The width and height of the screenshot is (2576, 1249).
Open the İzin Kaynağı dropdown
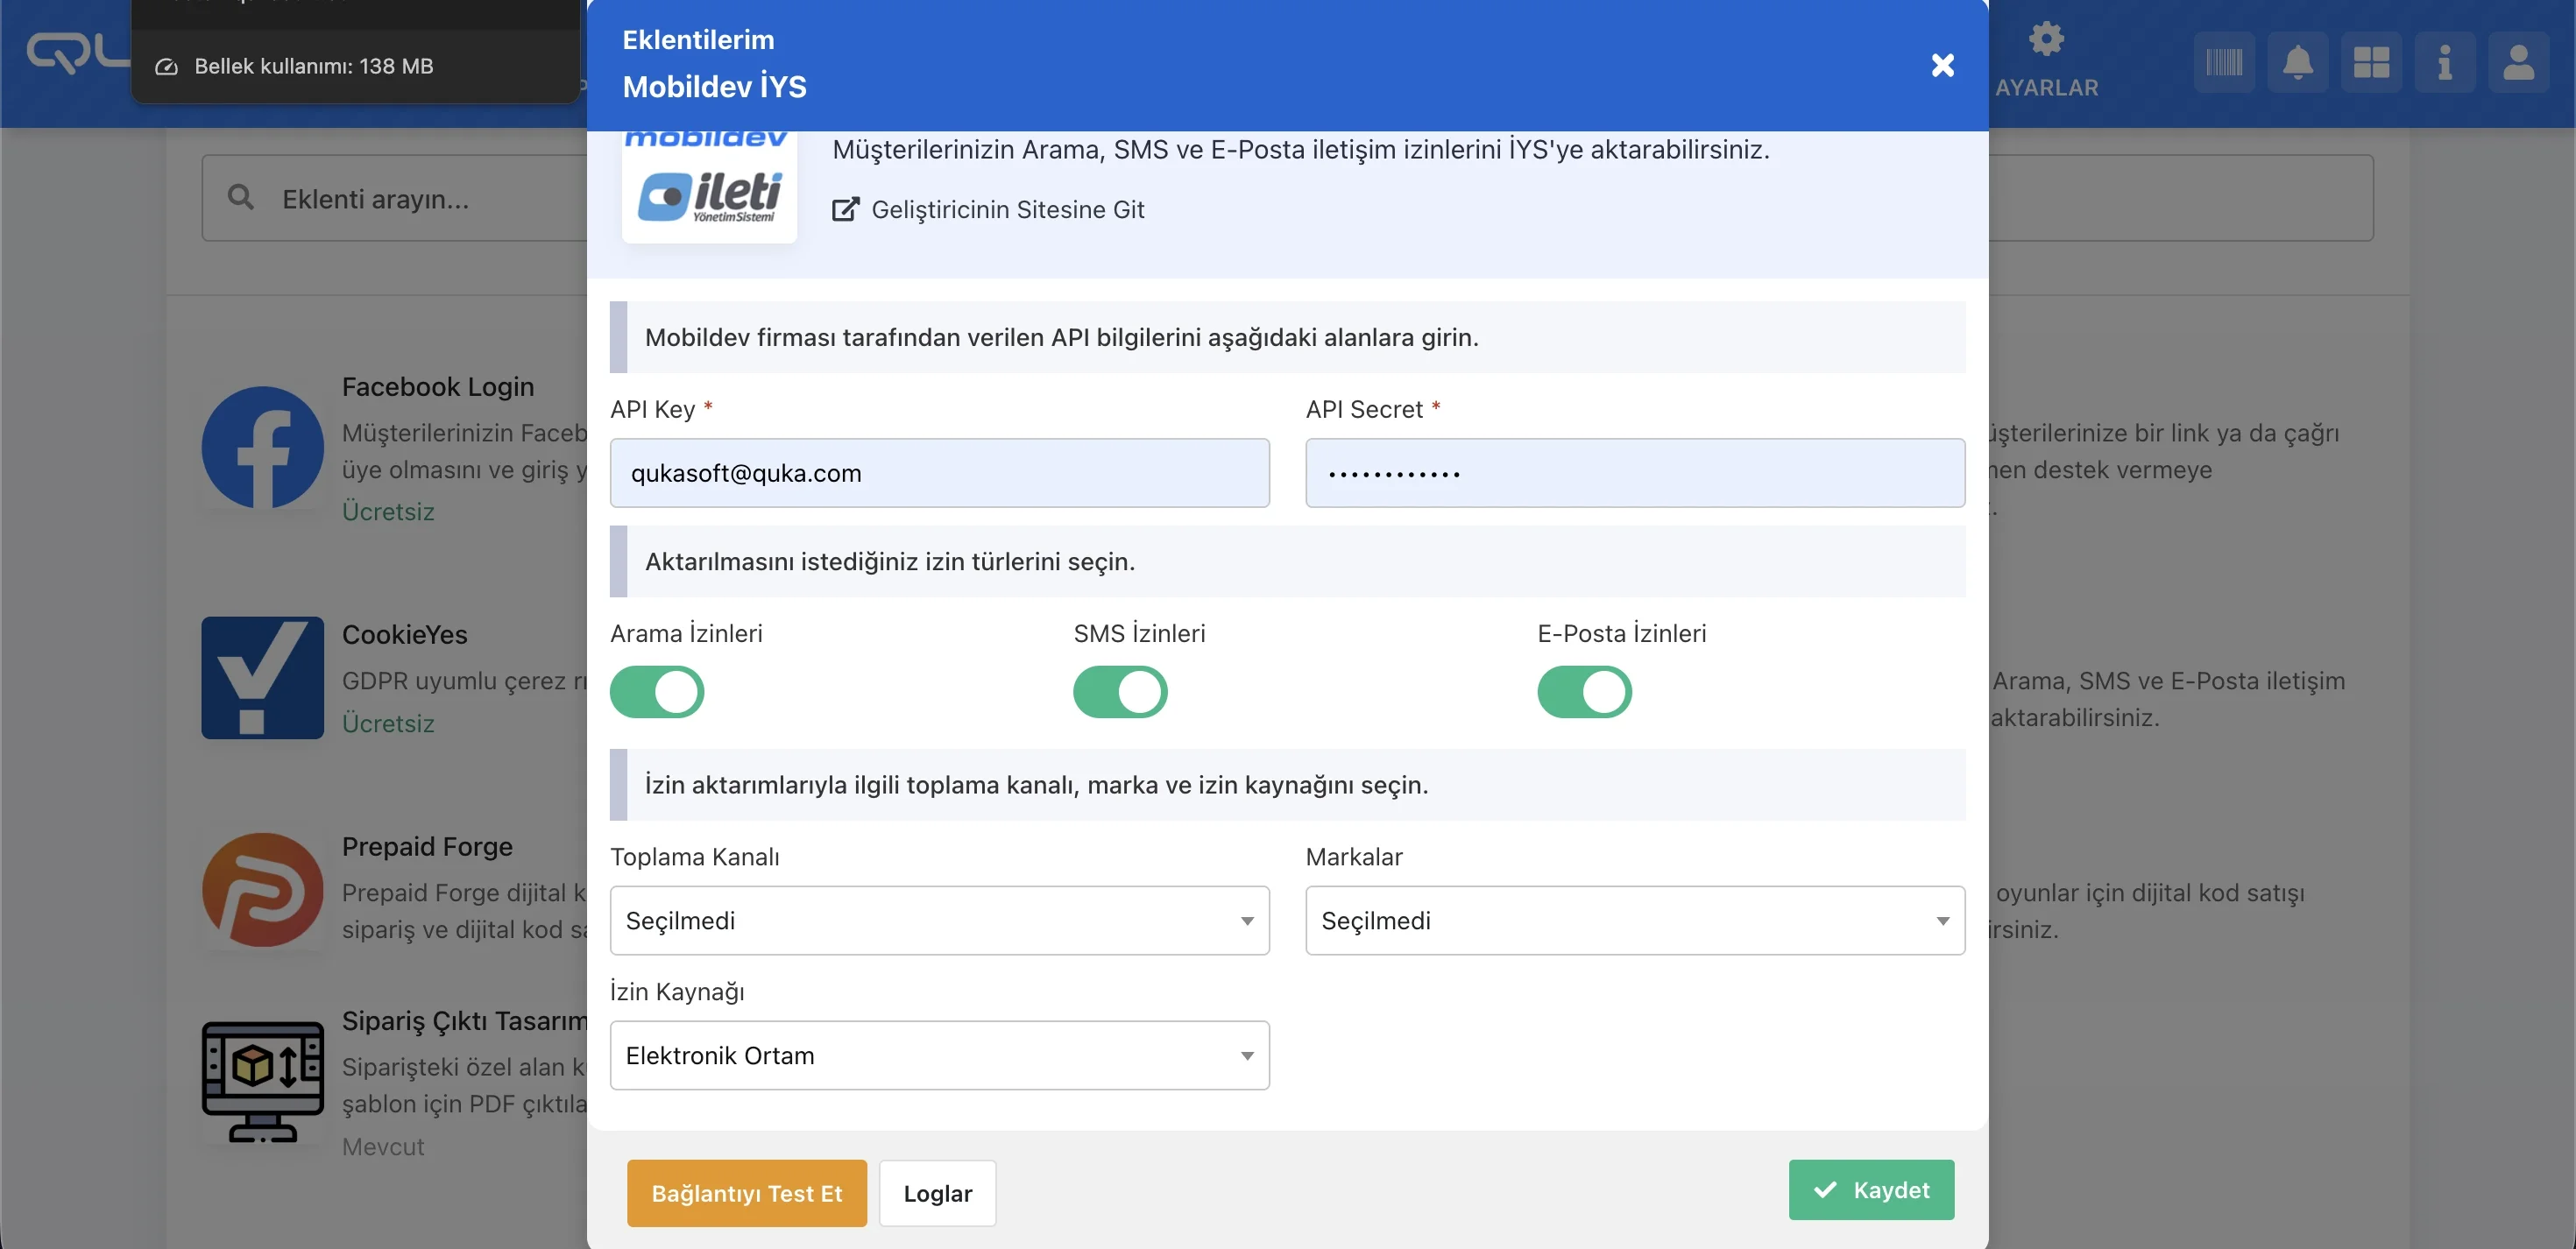[938, 1055]
